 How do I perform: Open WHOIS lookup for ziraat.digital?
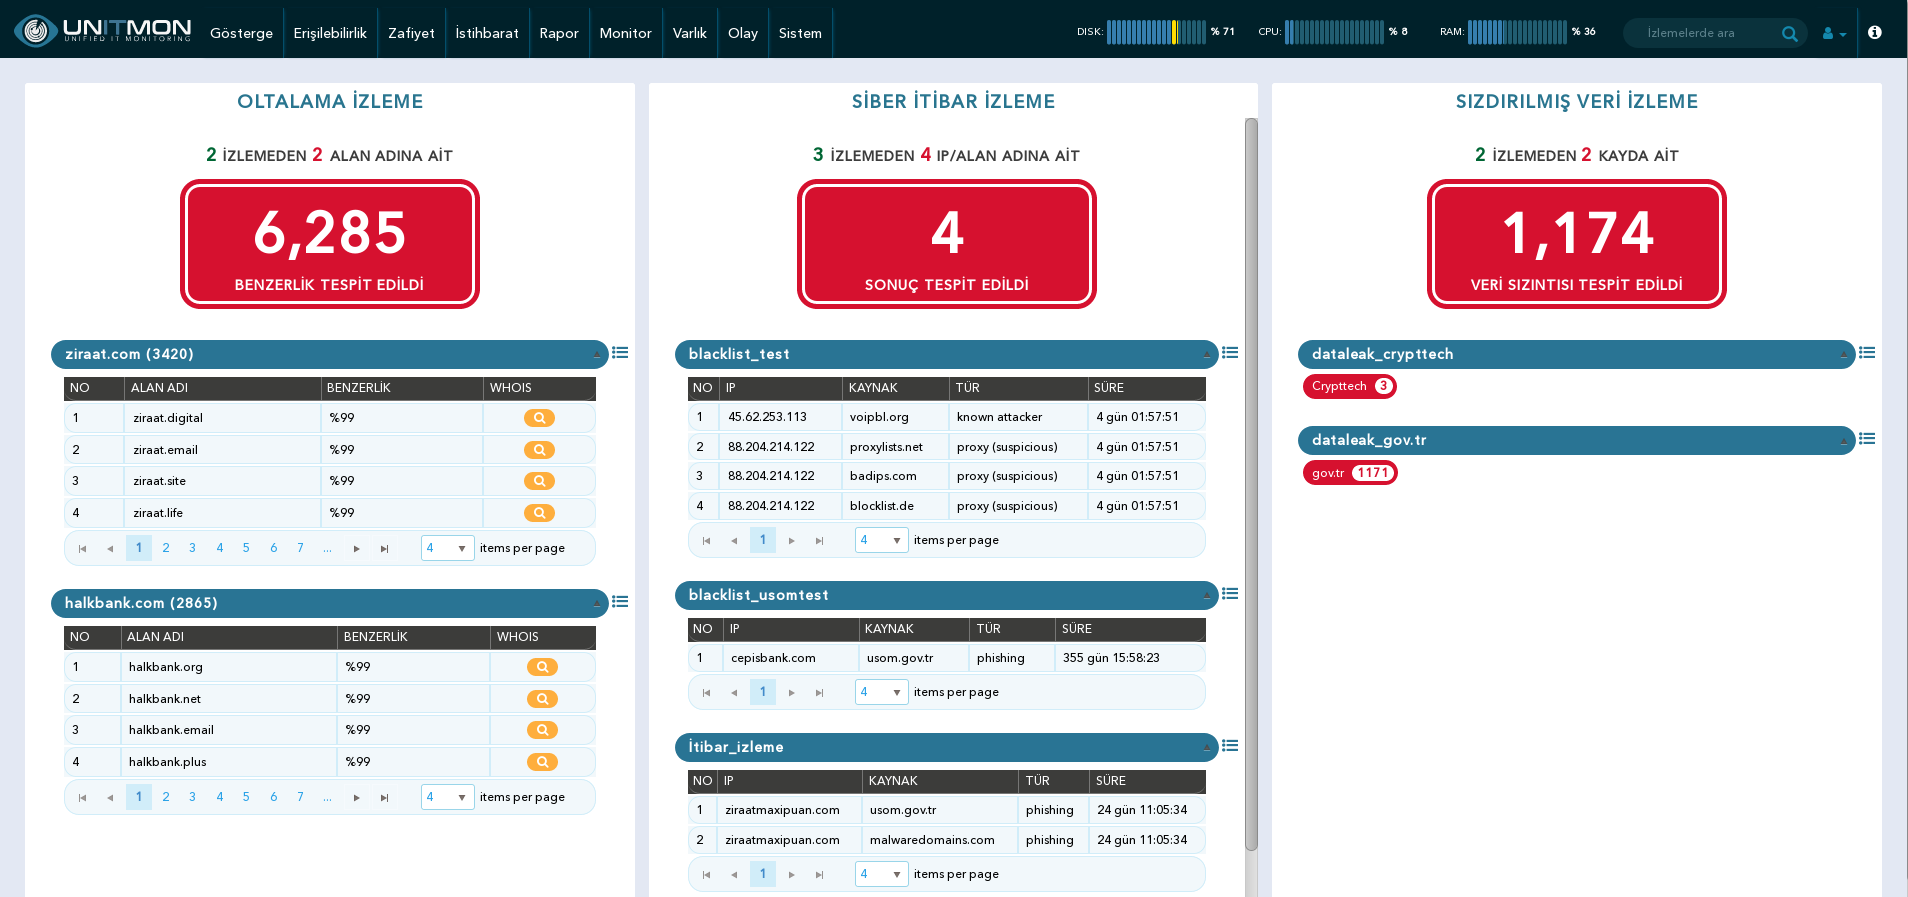539,418
